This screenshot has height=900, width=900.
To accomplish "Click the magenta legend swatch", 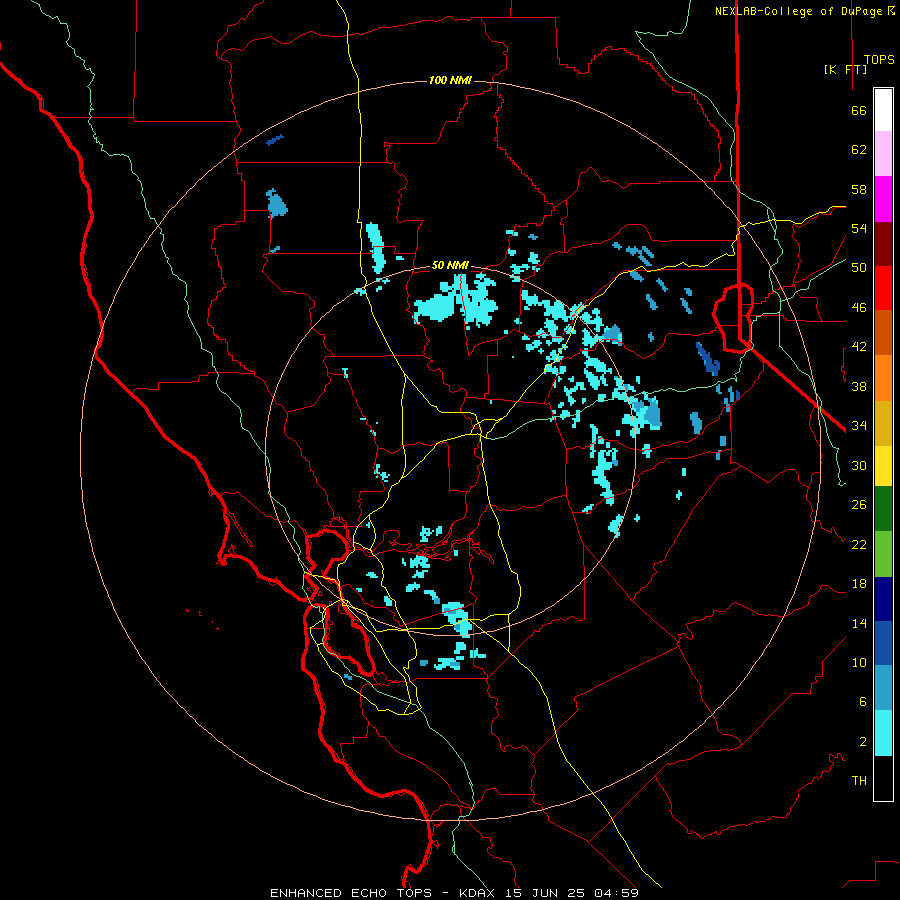I will click(x=883, y=199).
